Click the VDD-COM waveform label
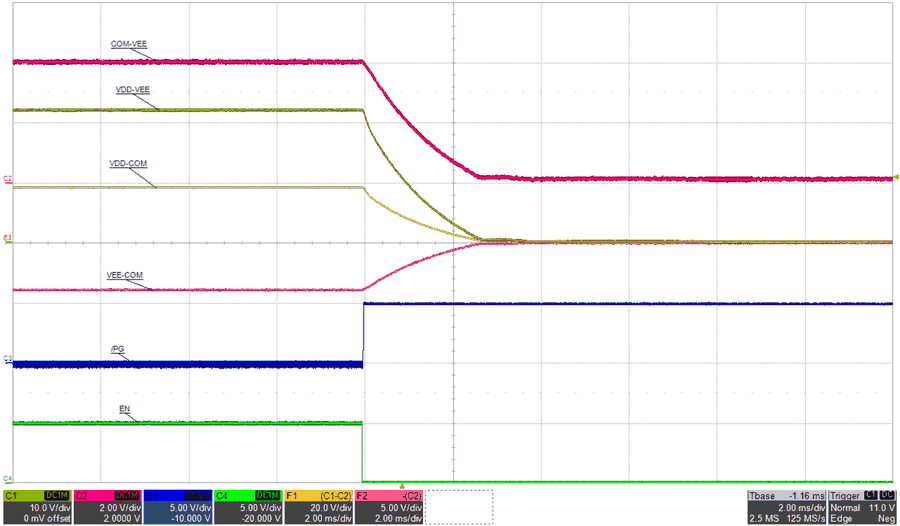 point(128,164)
